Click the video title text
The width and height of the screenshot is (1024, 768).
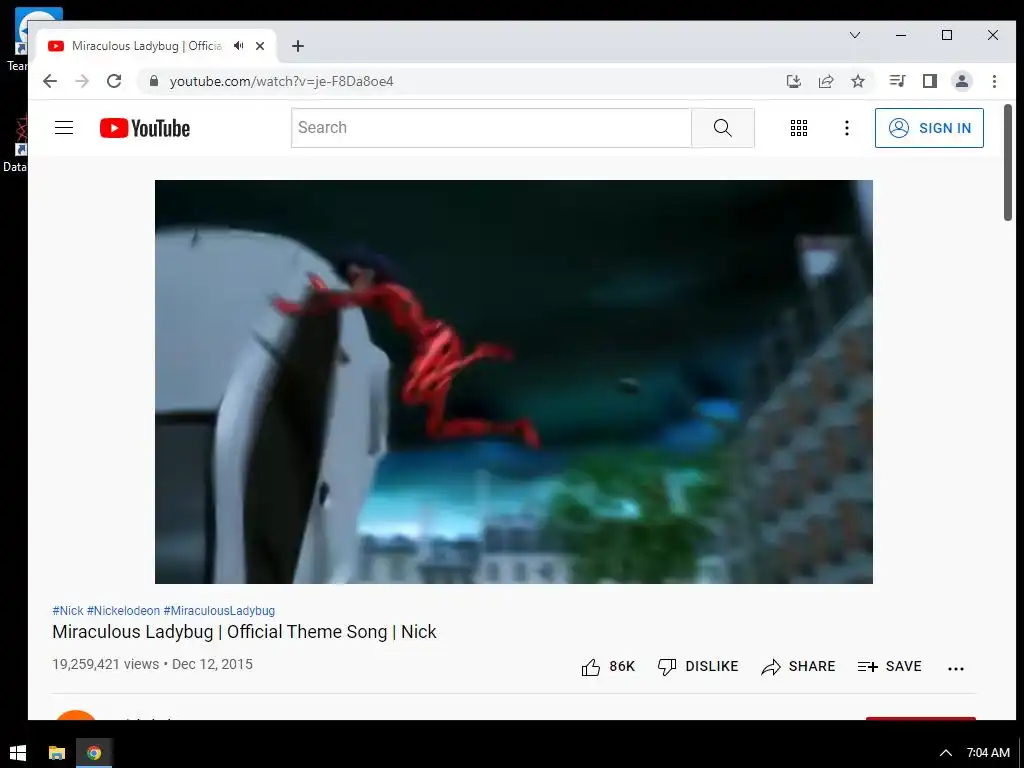click(x=244, y=632)
